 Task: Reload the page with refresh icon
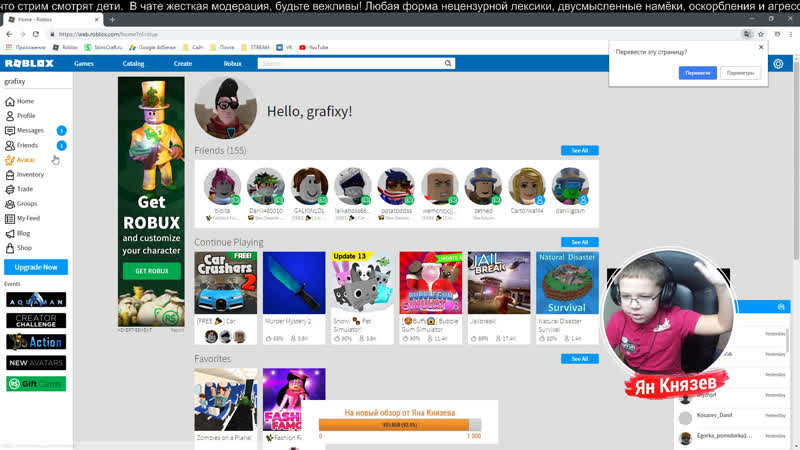[36, 34]
